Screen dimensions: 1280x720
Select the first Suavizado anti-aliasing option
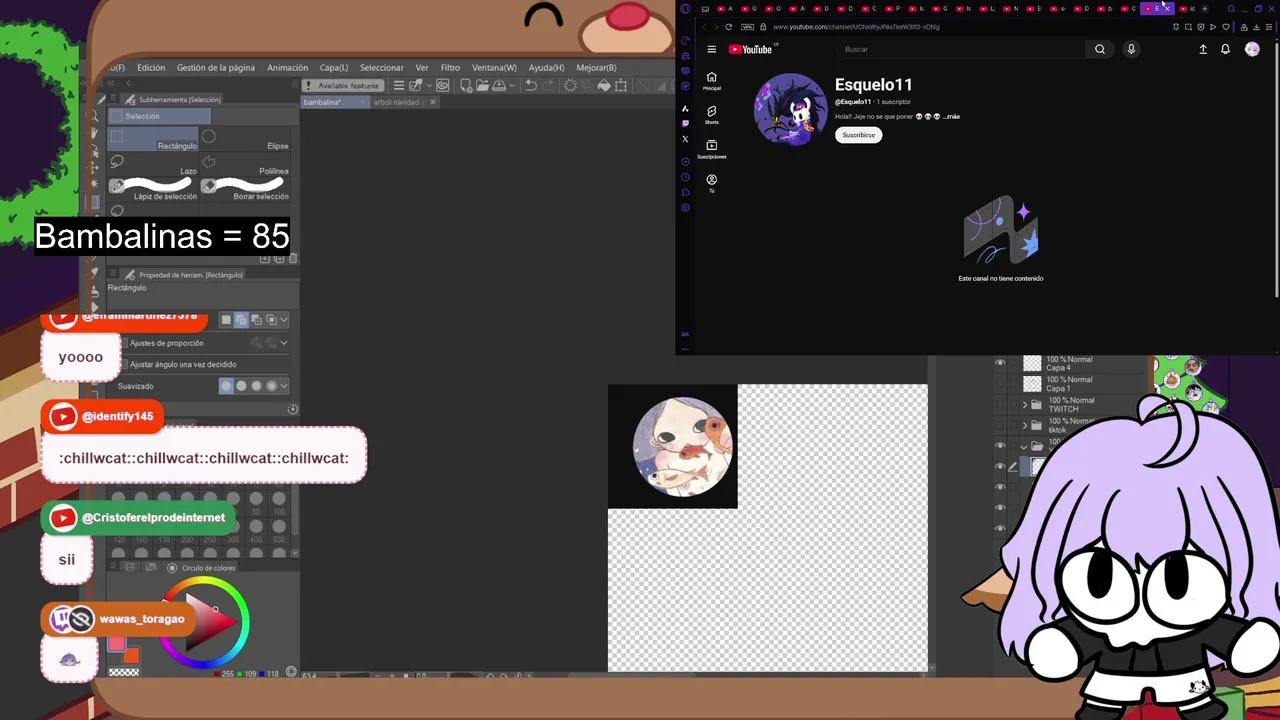pyautogui.click(x=226, y=386)
